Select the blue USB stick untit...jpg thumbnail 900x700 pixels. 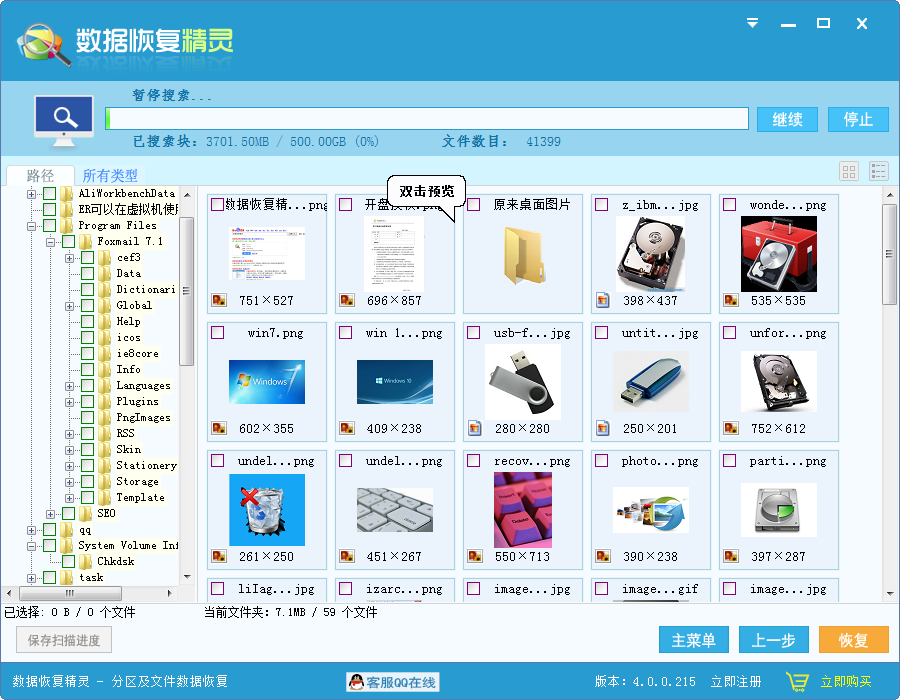click(x=650, y=382)
